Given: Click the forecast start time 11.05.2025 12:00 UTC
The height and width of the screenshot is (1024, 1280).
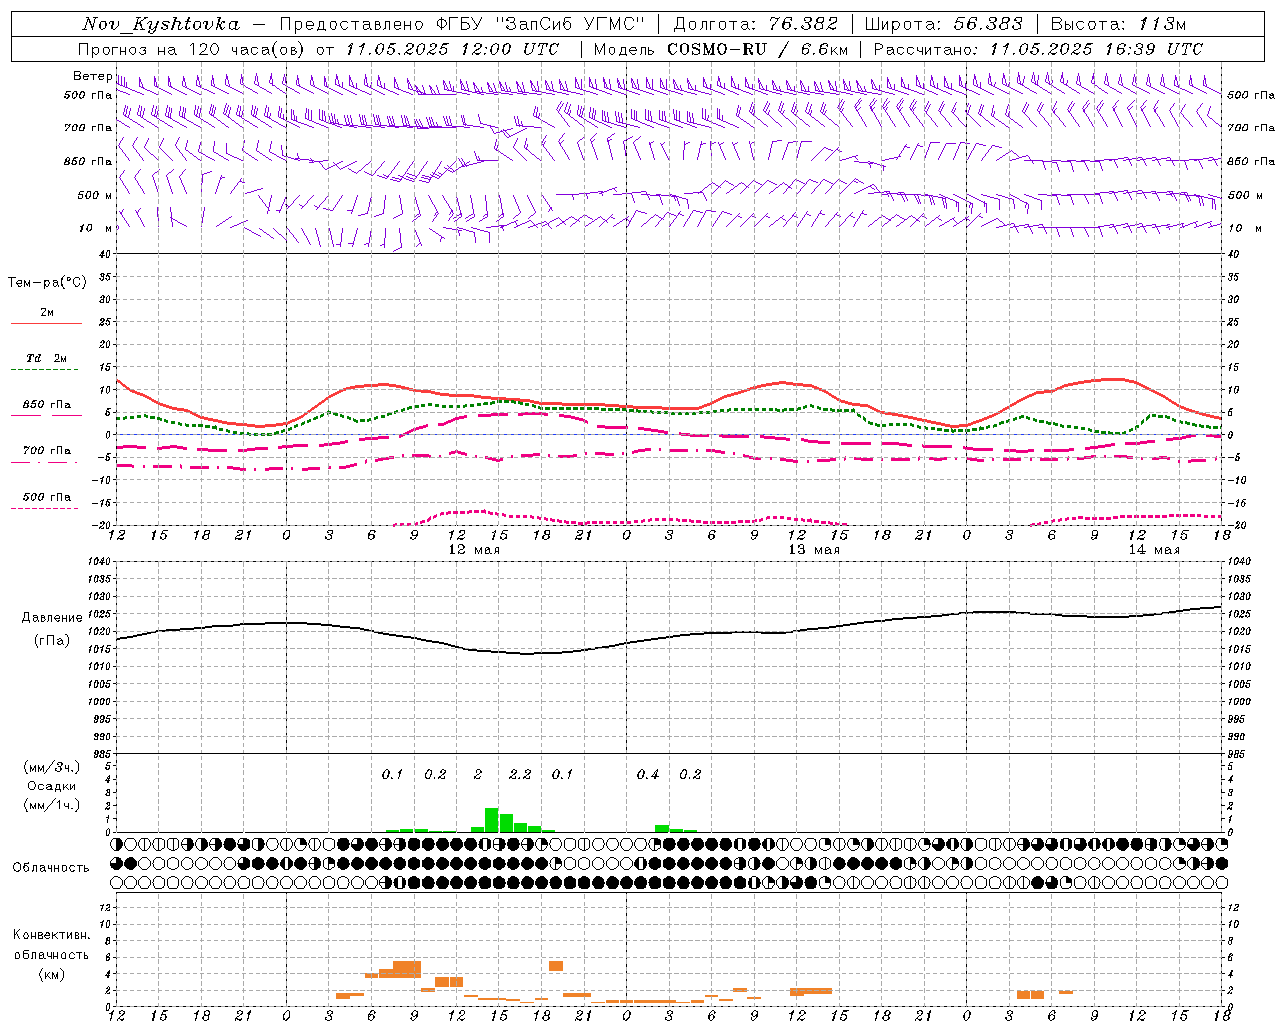Looking at the screenshot, I should pyautogui.click(x=452, y=49).
